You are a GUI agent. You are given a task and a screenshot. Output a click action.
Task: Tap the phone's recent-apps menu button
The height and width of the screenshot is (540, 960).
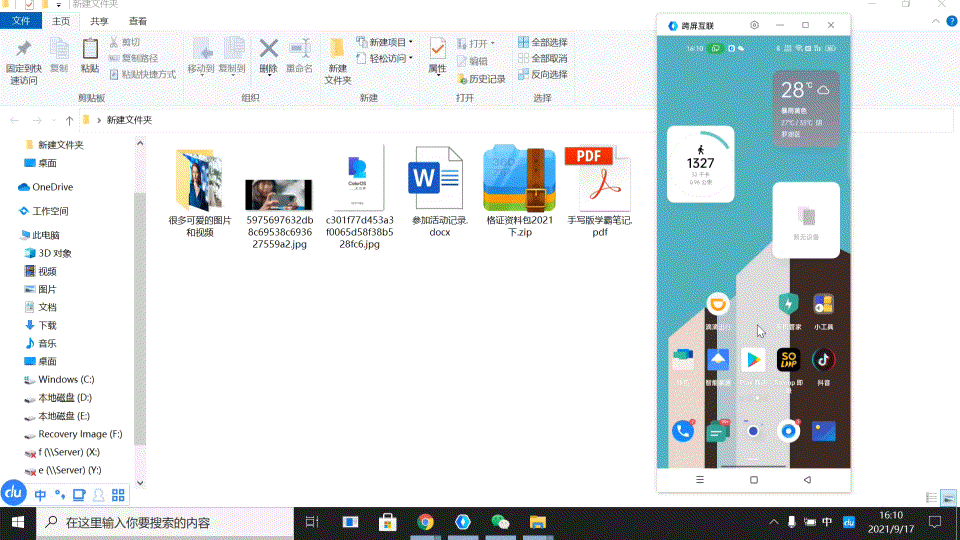[x=700, y=480]
